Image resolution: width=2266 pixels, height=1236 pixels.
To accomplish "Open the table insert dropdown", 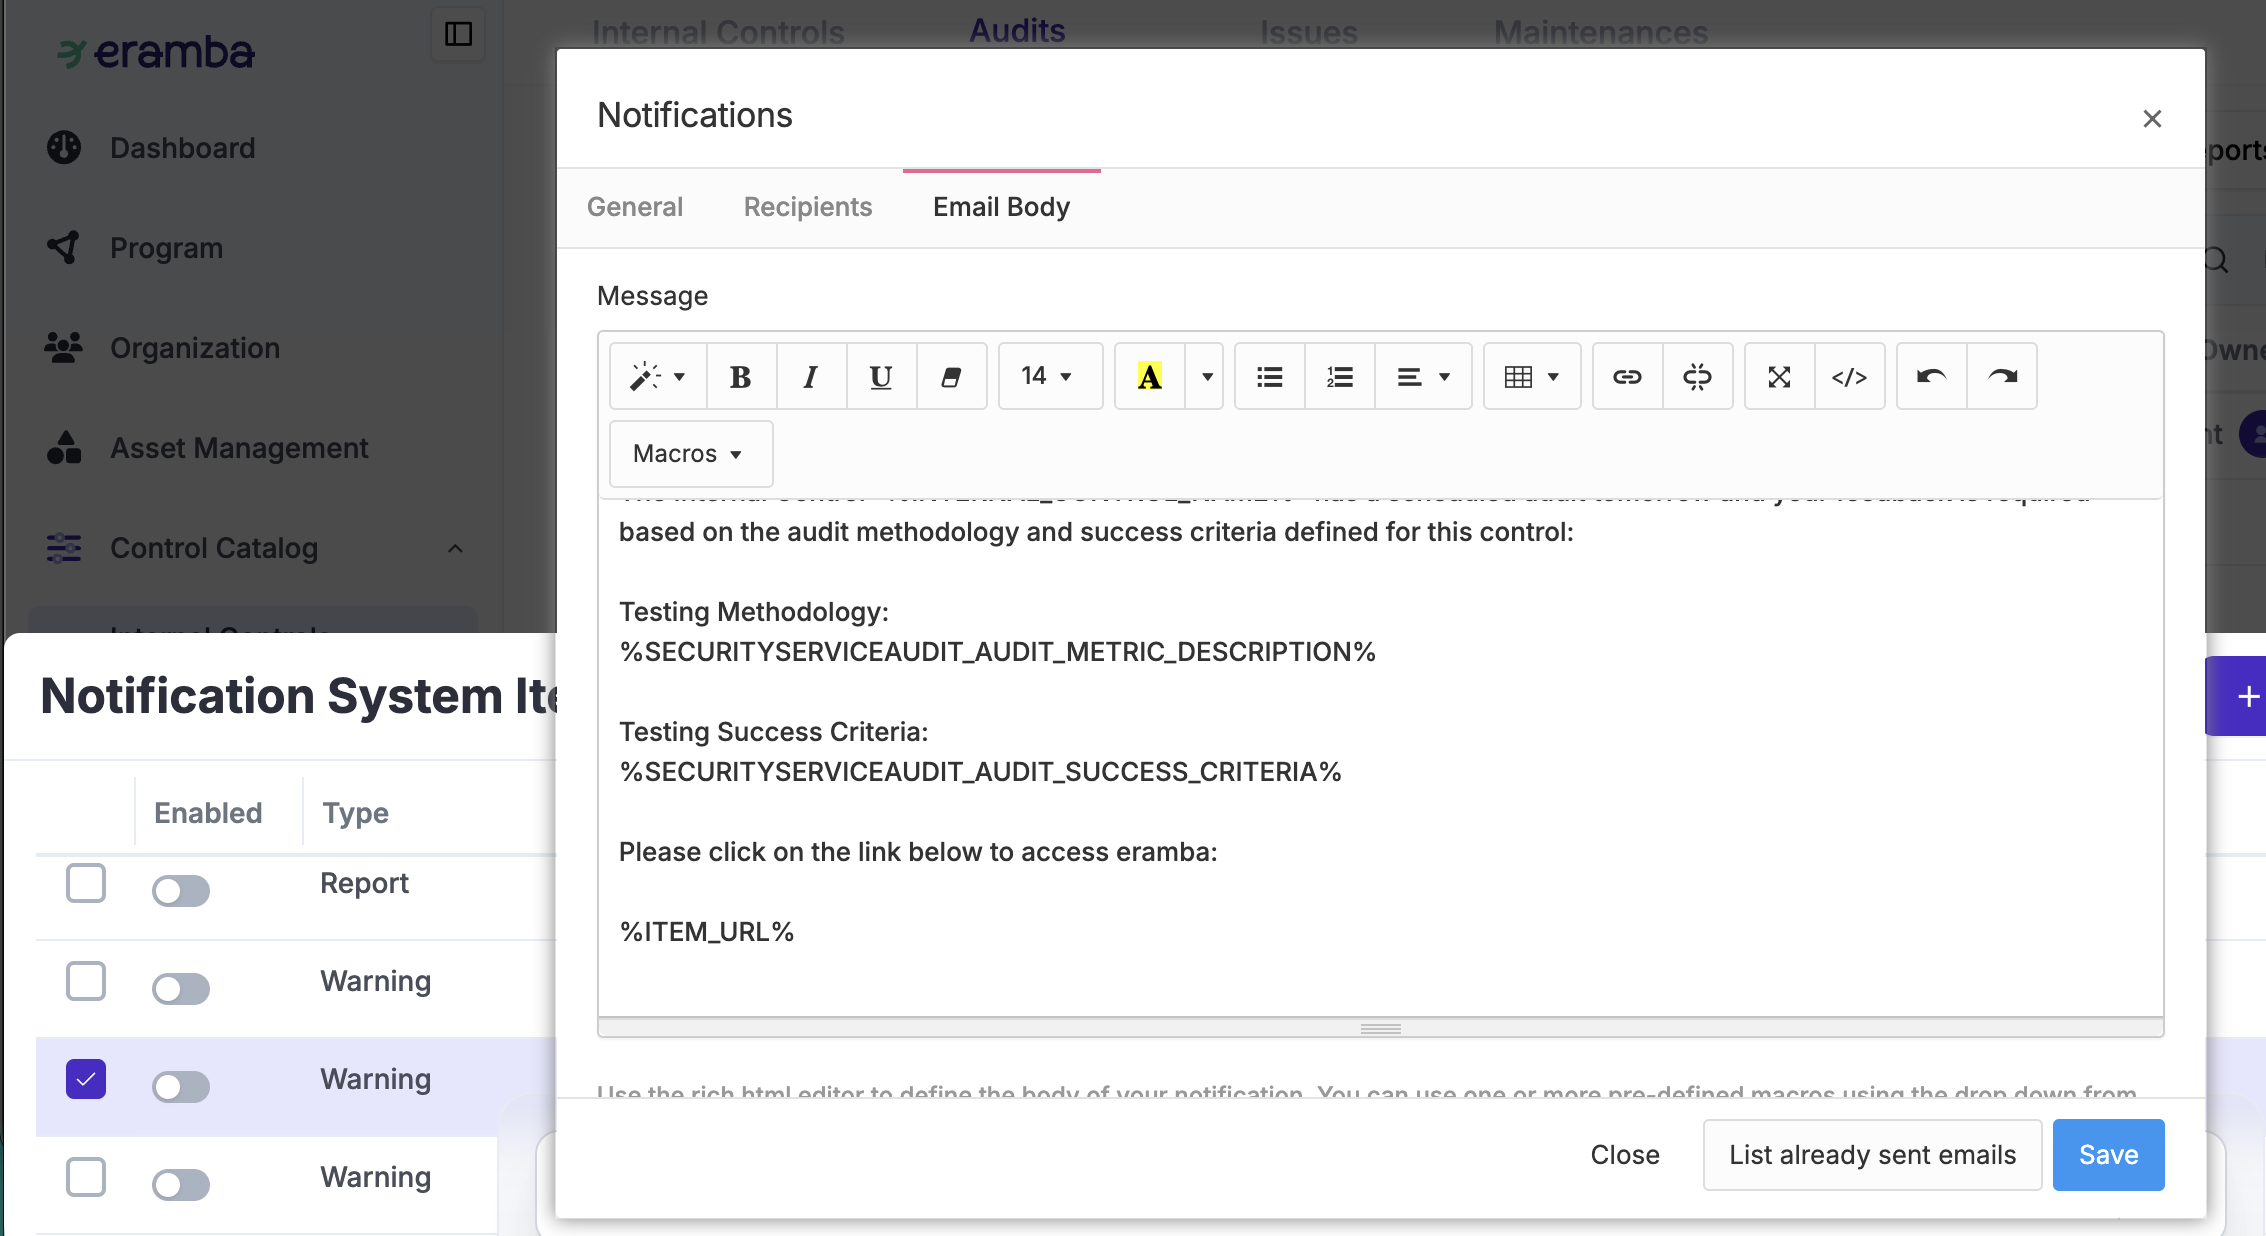I will (1531, 377).
